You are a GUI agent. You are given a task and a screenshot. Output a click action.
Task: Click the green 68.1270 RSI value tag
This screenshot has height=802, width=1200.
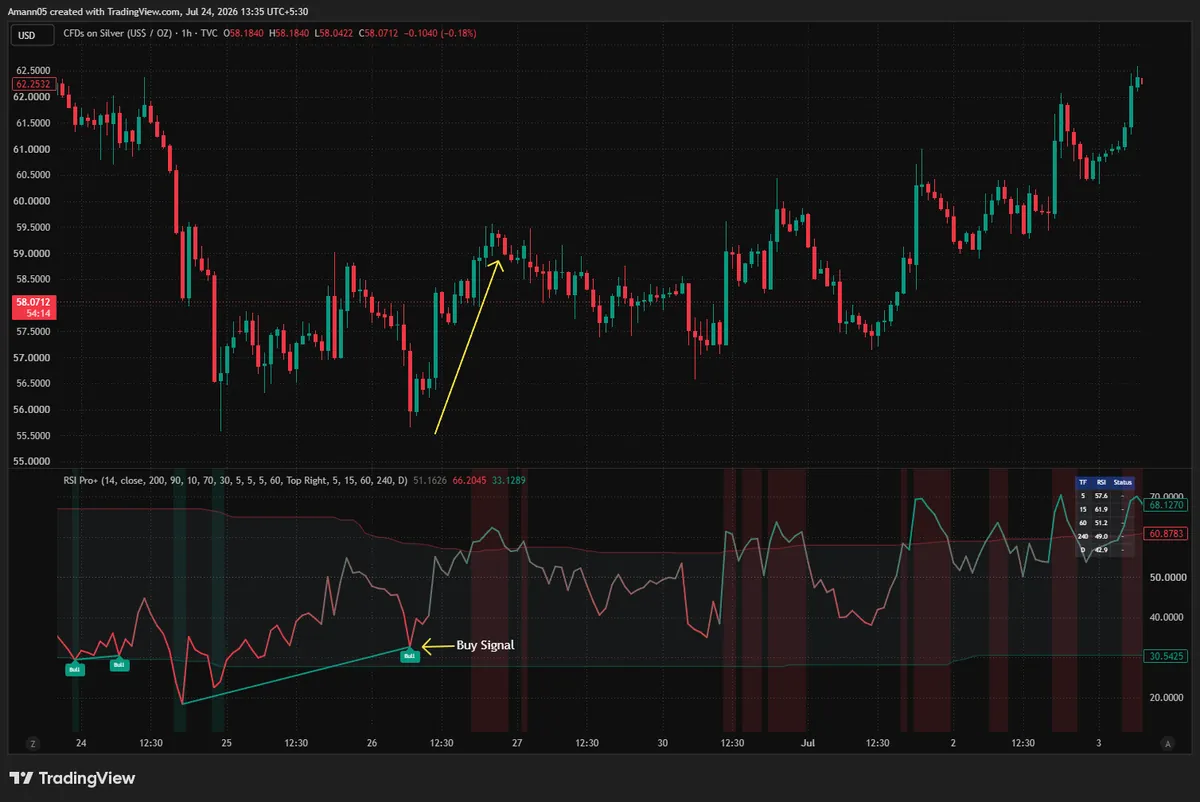click(1166, 506)
